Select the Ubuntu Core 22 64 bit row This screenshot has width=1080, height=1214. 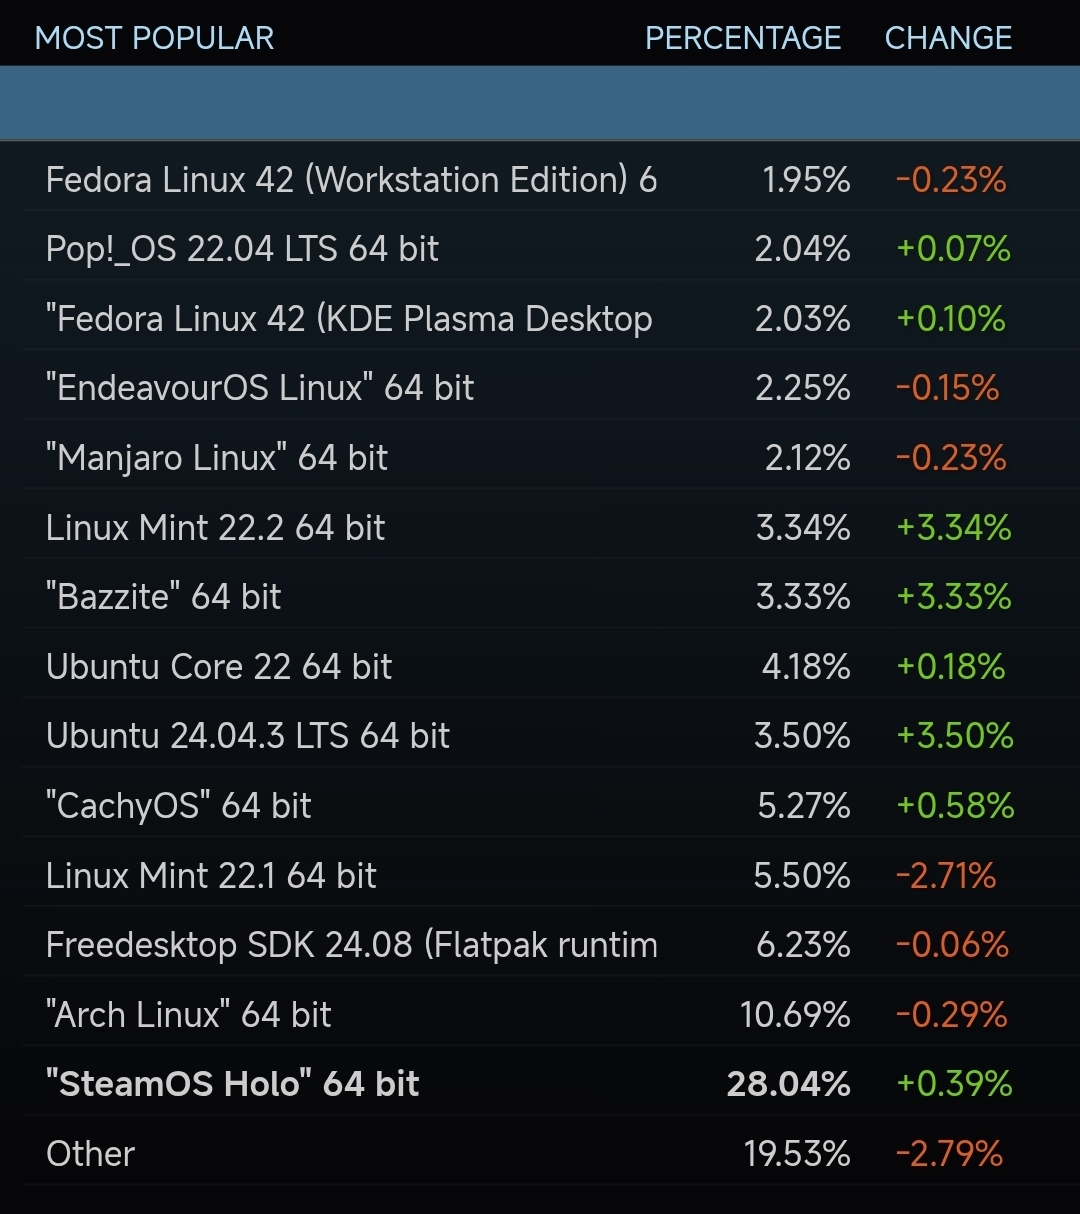219,666
